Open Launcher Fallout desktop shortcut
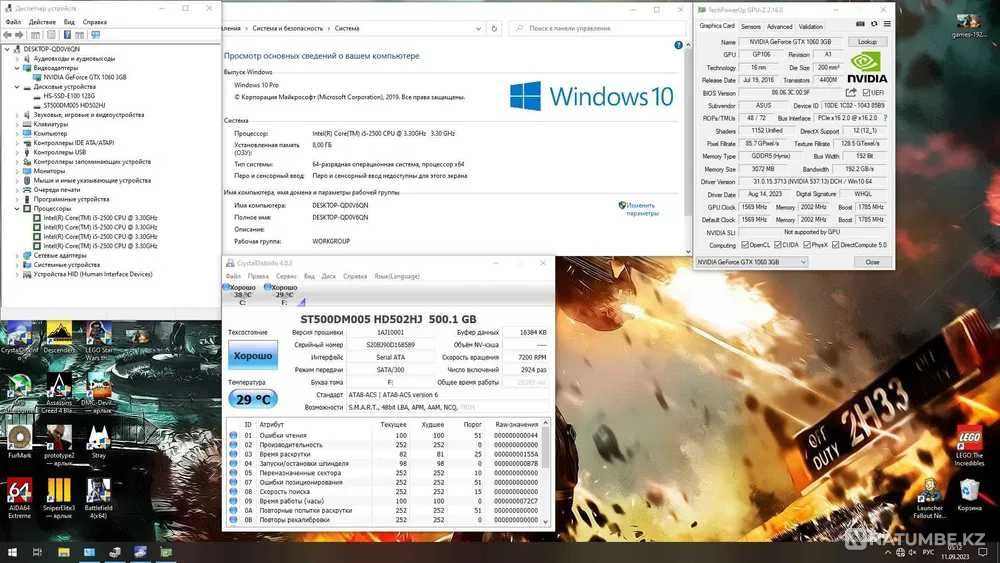1000x563 pixels. pyautogui.click(x=929, y=499)
